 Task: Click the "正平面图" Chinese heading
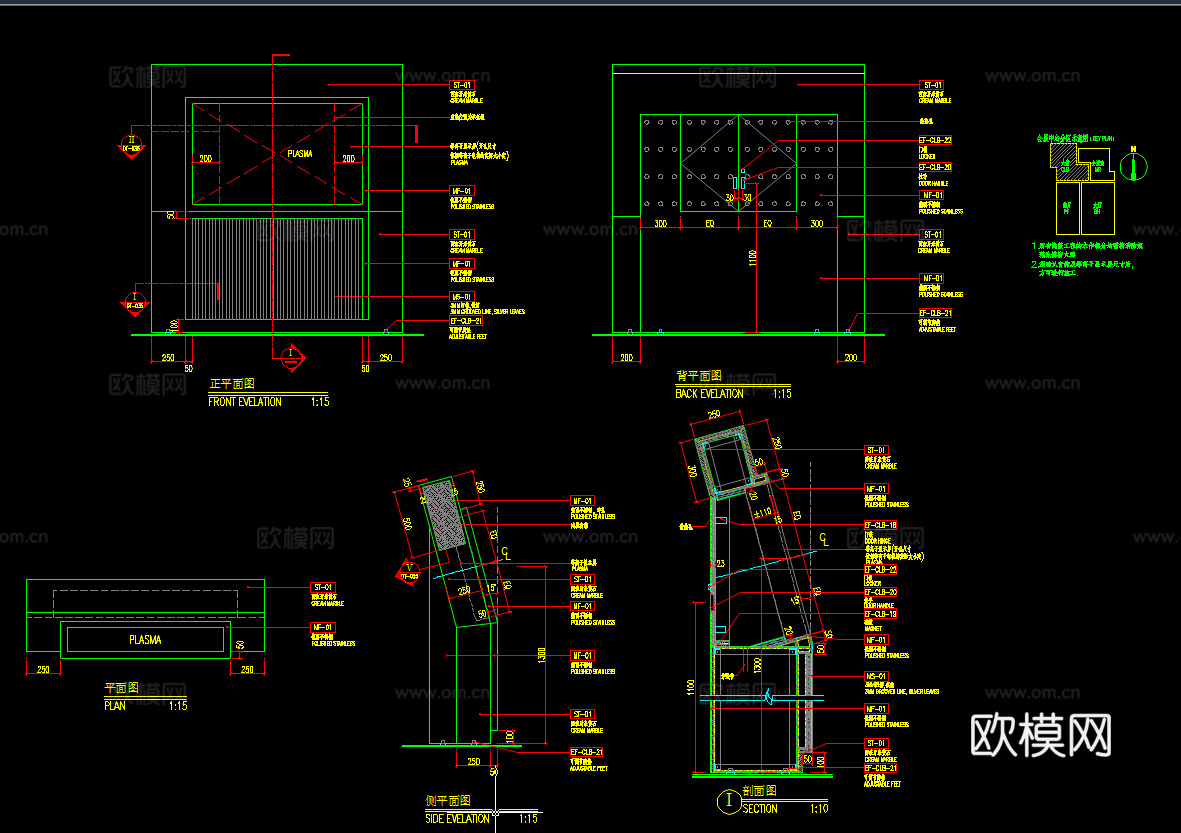click(x=232, y=384)
